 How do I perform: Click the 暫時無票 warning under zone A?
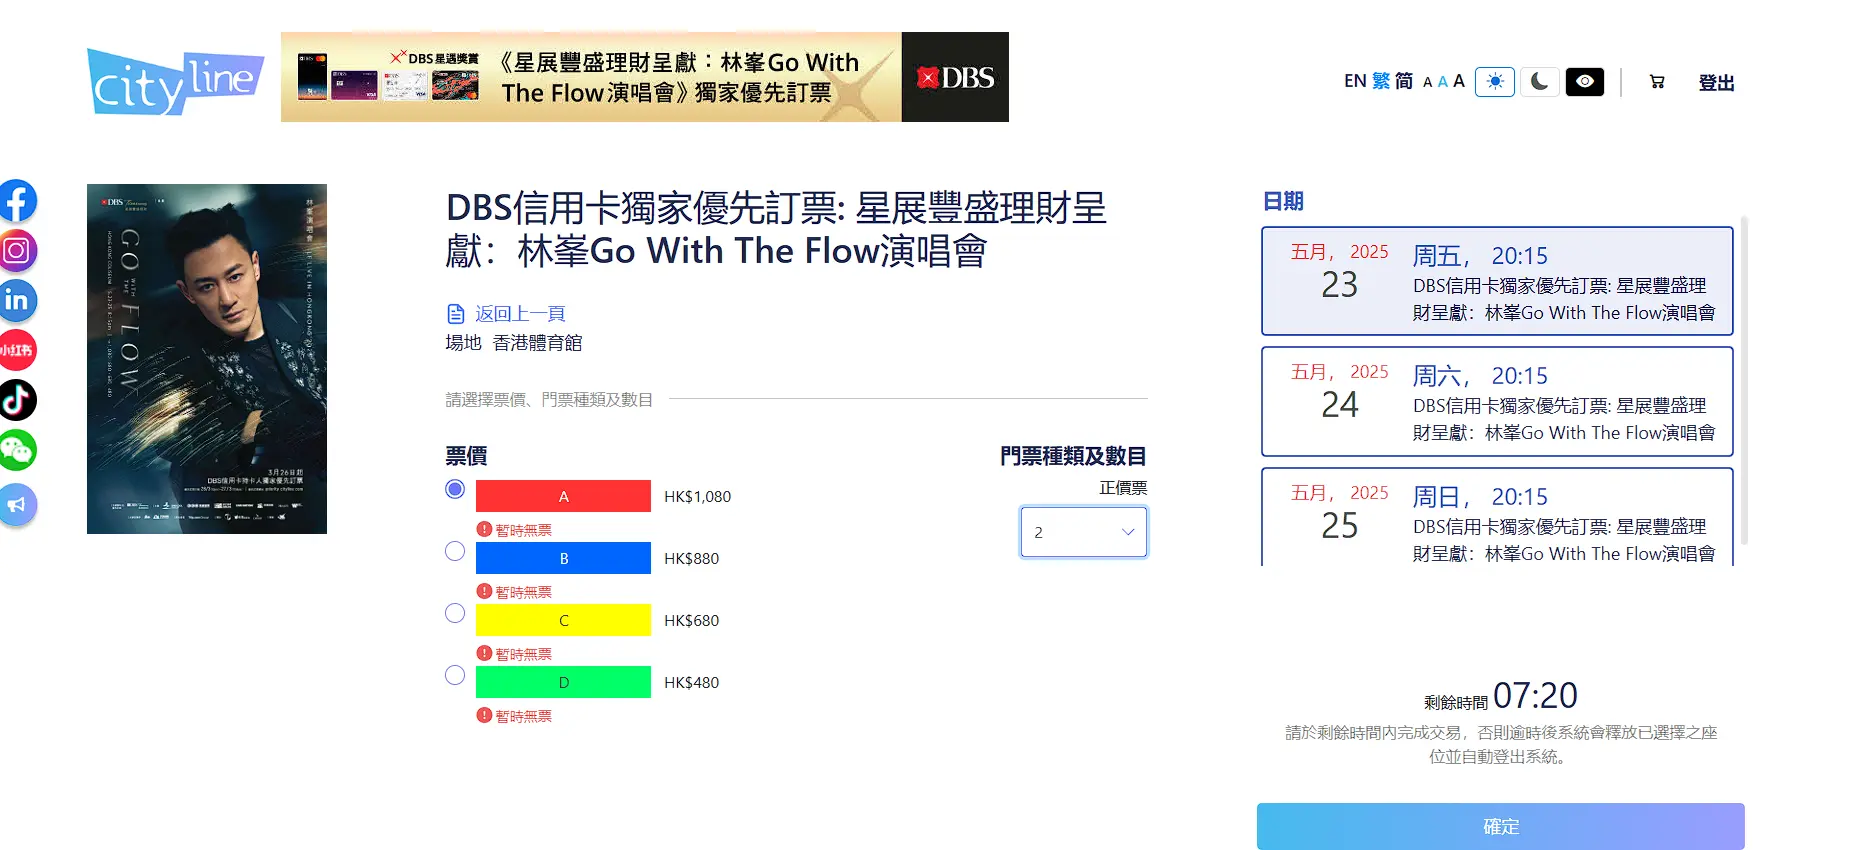tap(515, 530)
